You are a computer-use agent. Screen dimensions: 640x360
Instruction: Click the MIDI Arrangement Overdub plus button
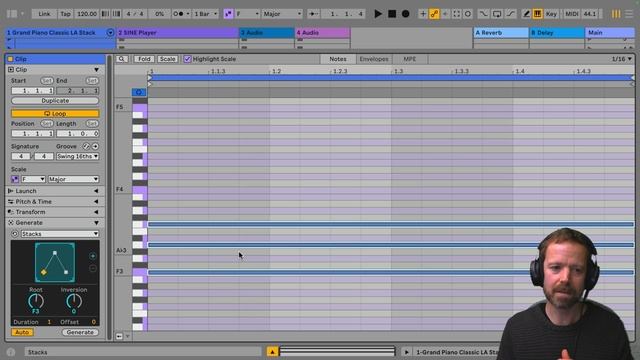[x=423, y=14]
